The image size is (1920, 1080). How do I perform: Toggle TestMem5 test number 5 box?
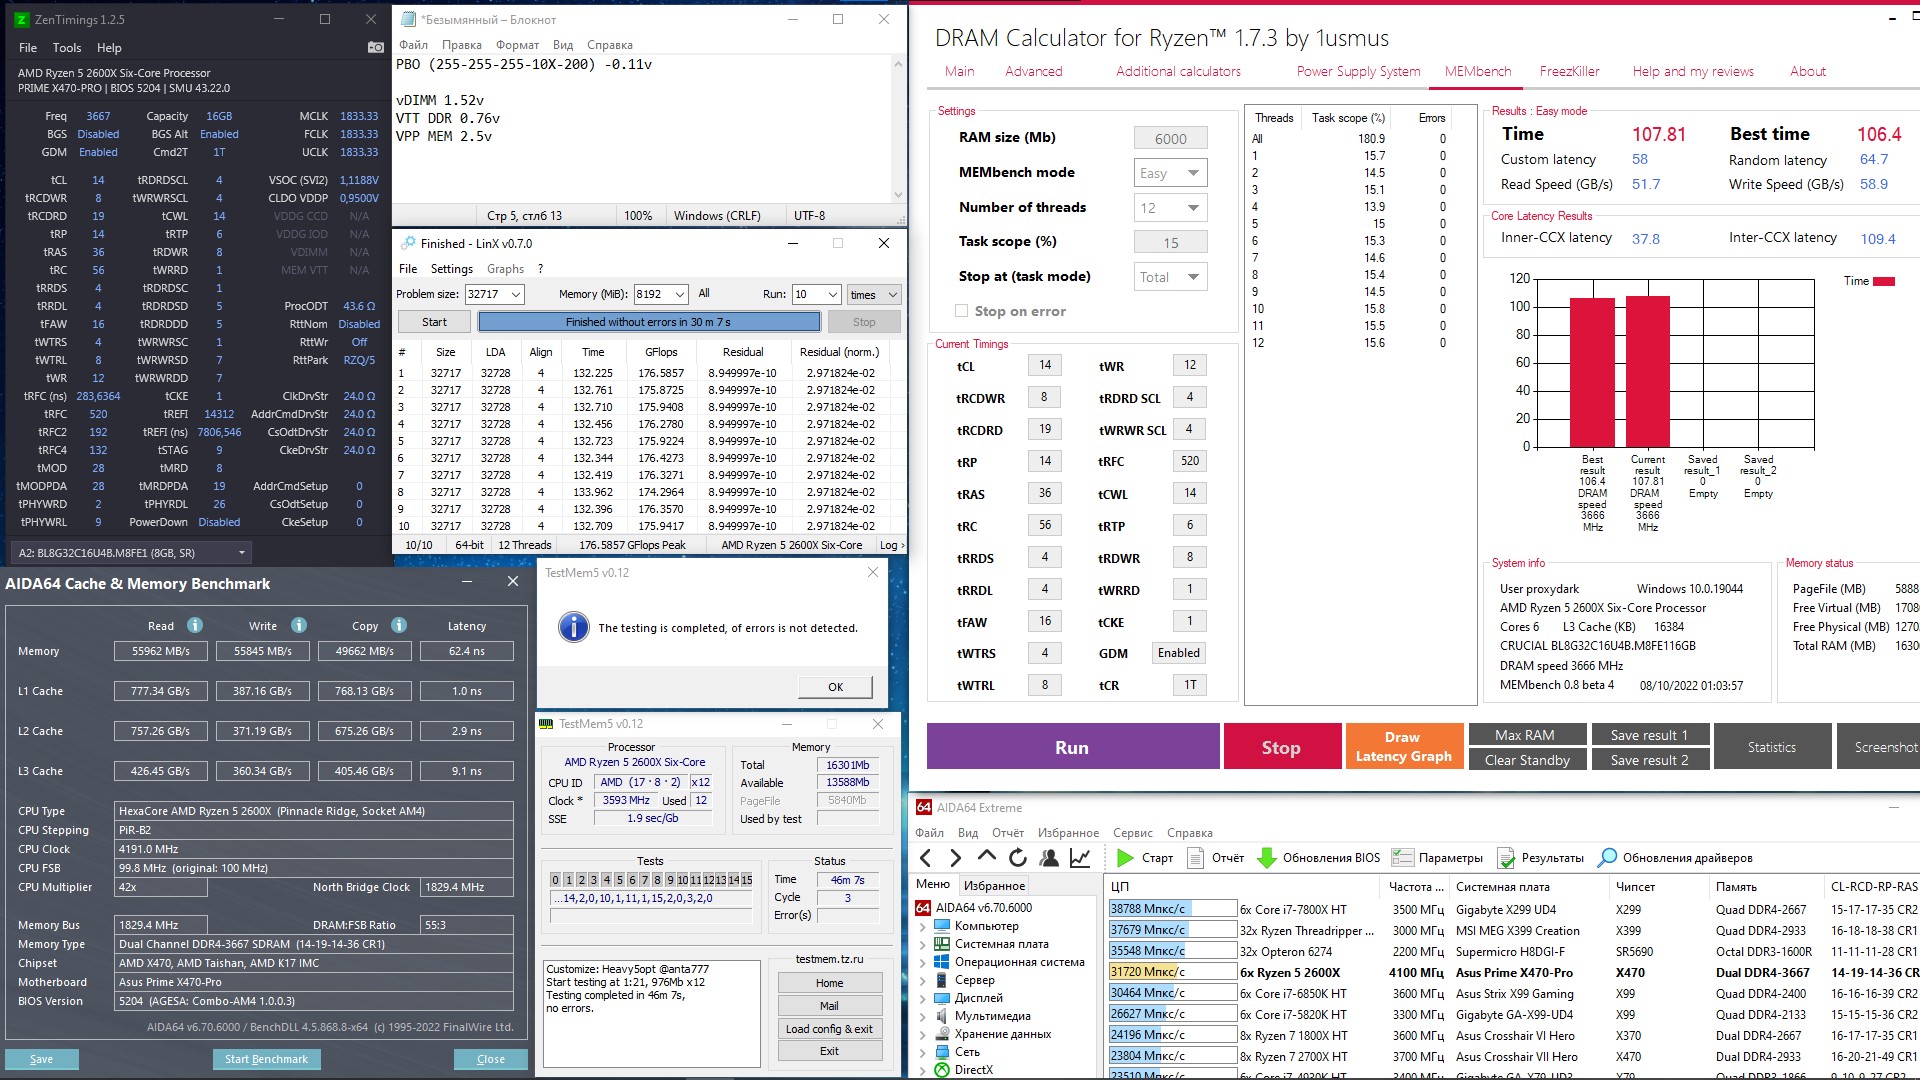(x=618, y=880)
